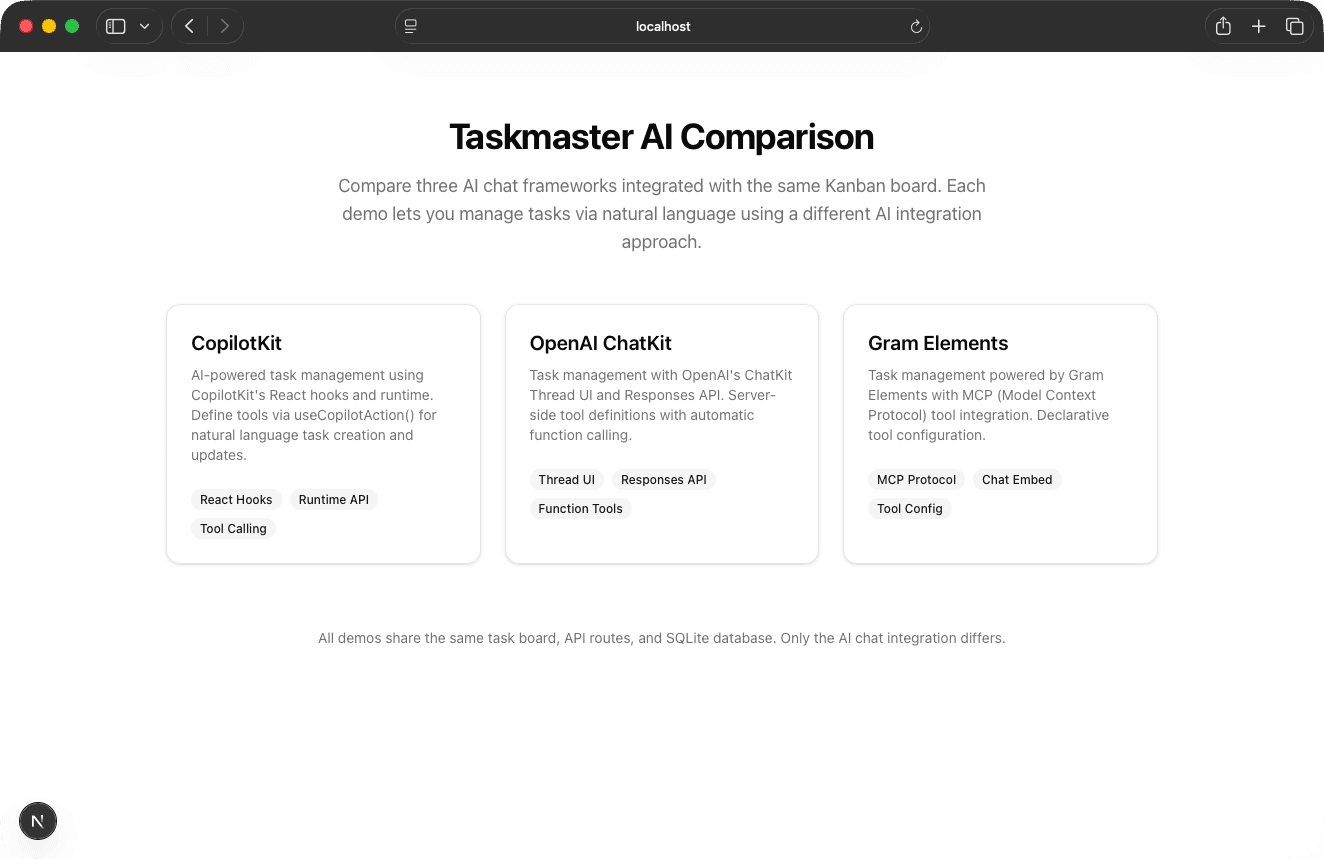Click the localhost address bar
The height and width of the screenshot is (859, 1324).
coord(662,26)
